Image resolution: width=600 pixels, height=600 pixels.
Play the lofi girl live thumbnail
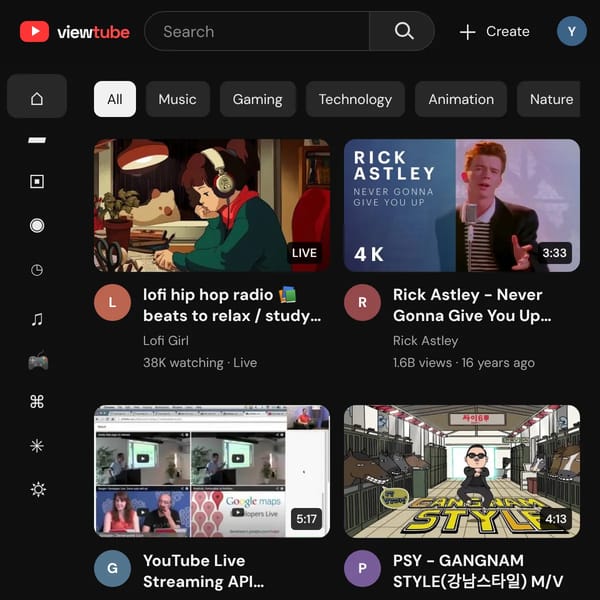coord(212,205)
